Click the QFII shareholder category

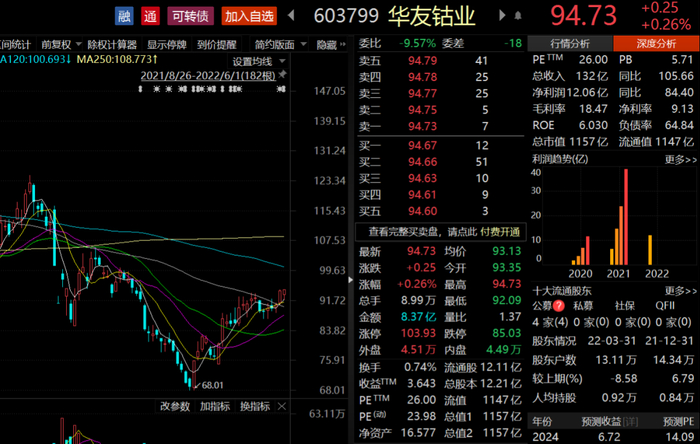point(665,306)
